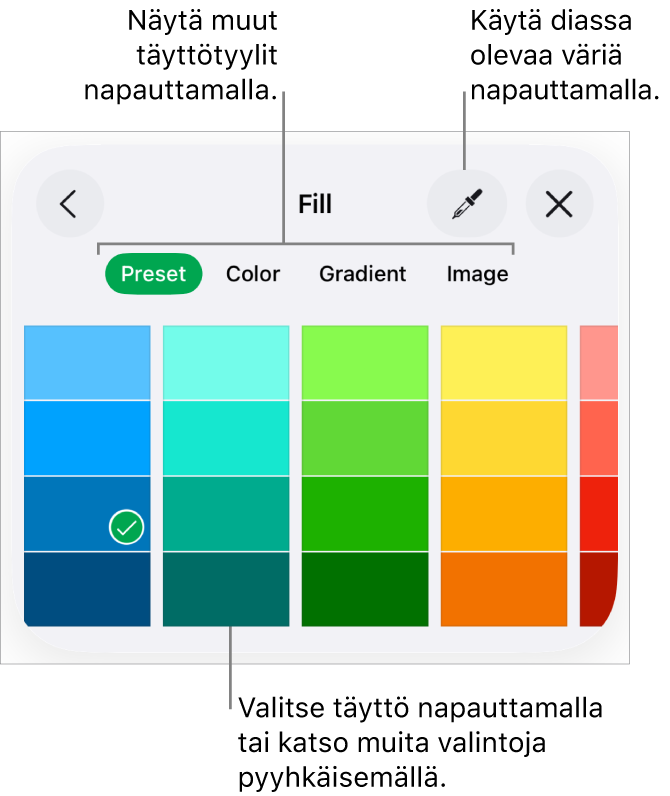
Task: Choose the darkest navy blue swatch
Action: tap(87, 589)
